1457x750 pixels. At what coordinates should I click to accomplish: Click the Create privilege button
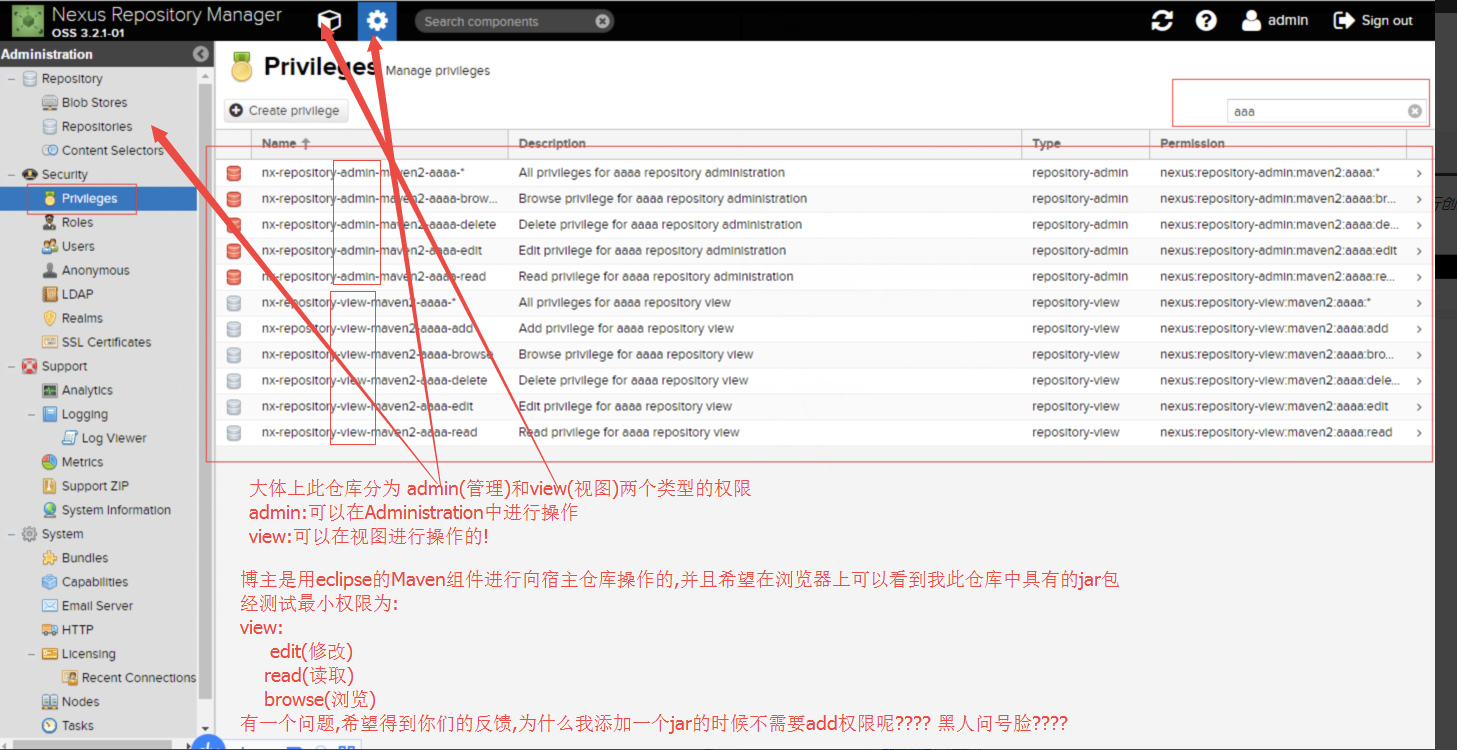coord(286,110)
